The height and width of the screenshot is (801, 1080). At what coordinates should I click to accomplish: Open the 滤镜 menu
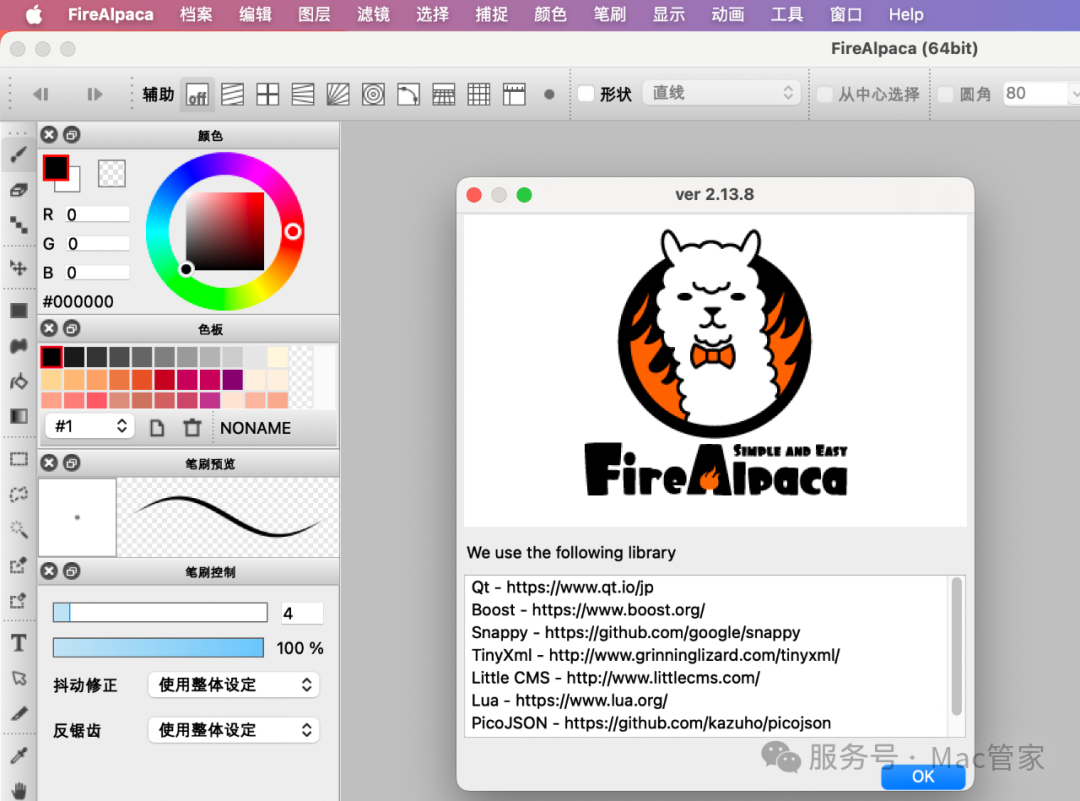pyautogui.click(x=373, y=14)
